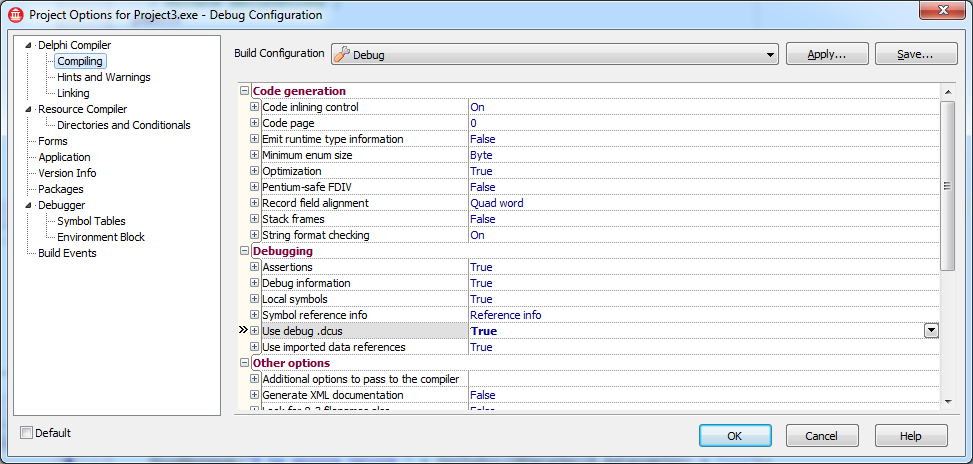Expand the Debug information row

pos(254,283)
